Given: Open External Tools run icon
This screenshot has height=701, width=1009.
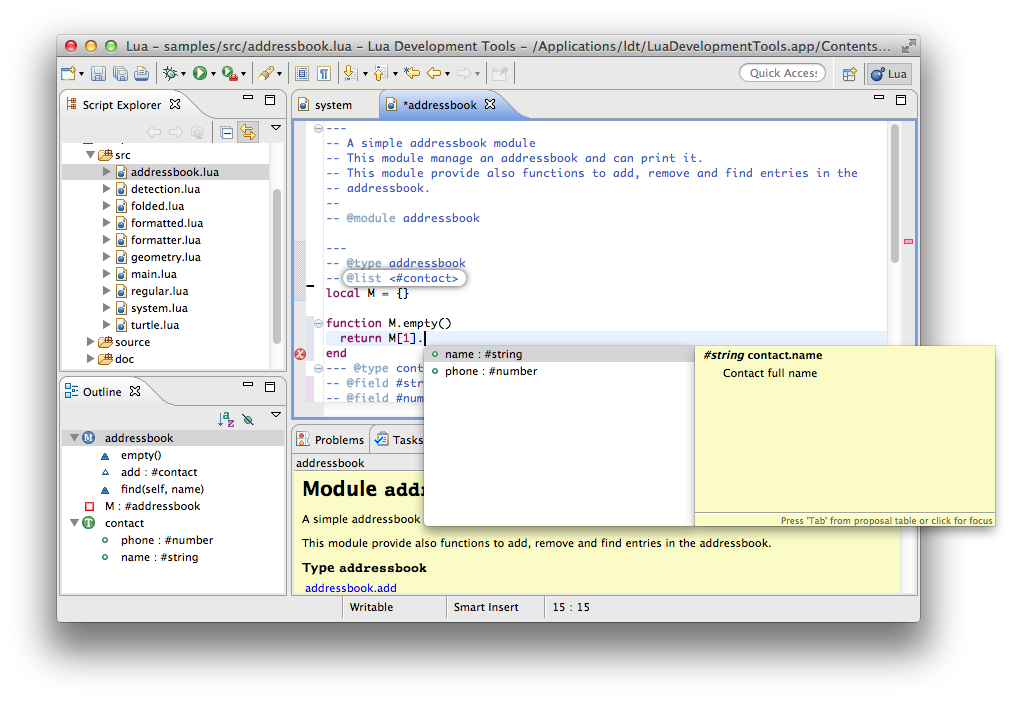Looking at the screenshot, I should click(229, 73).
